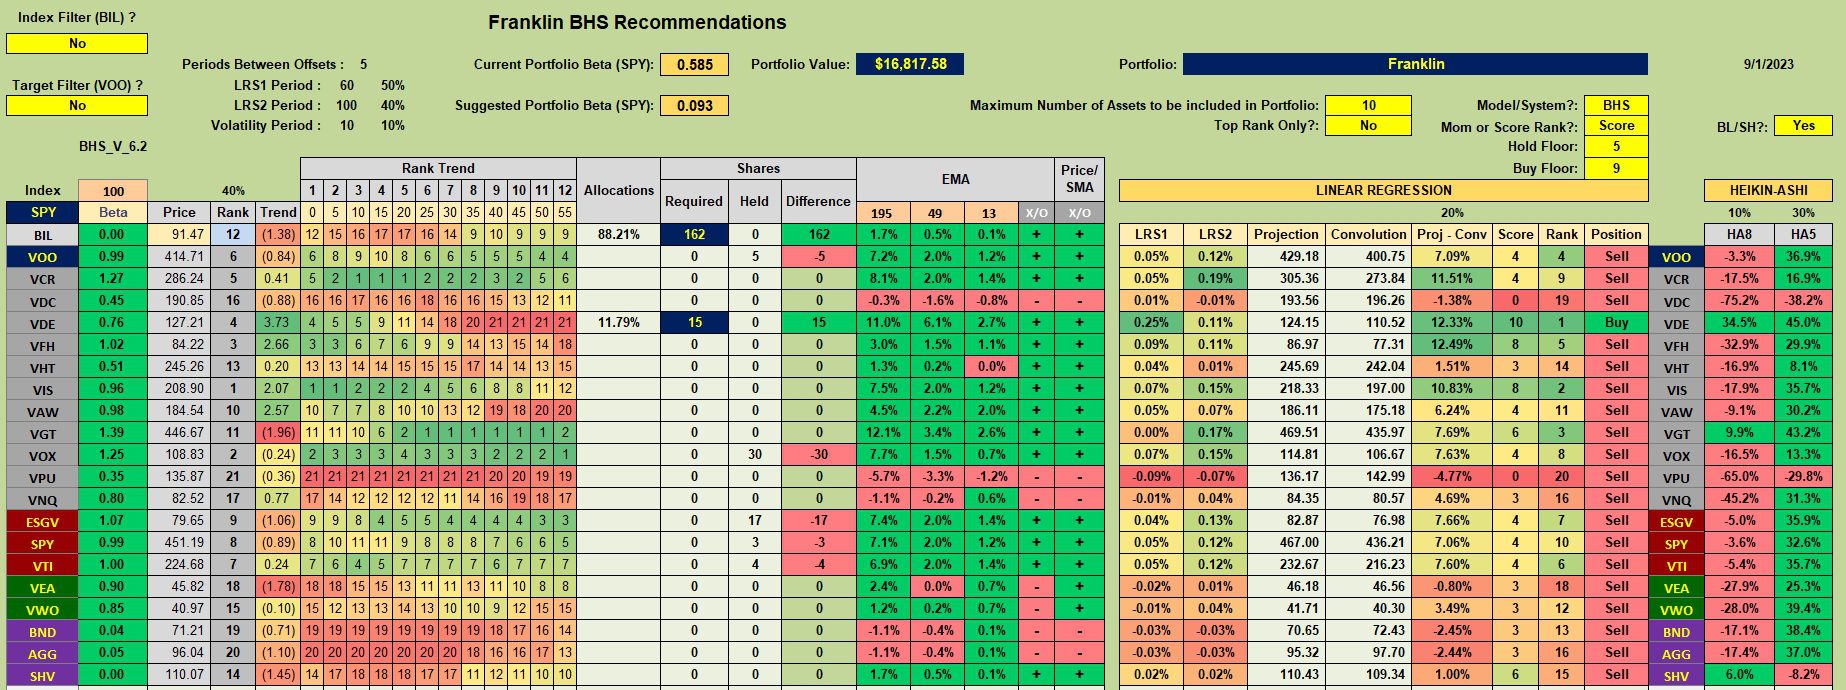Select the SPY convolution value 436.21
Image resolution: width=1846 pixels, height=690 pixels.
coord(1368,543)
